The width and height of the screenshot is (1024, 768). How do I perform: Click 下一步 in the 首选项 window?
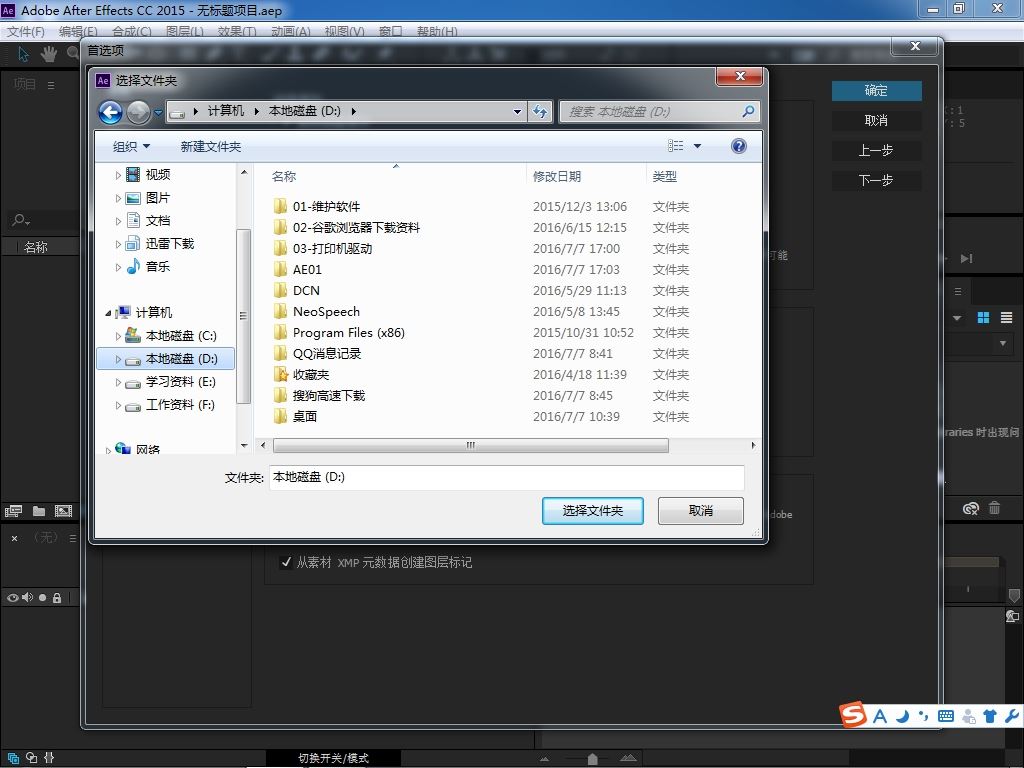coord(876,181)
